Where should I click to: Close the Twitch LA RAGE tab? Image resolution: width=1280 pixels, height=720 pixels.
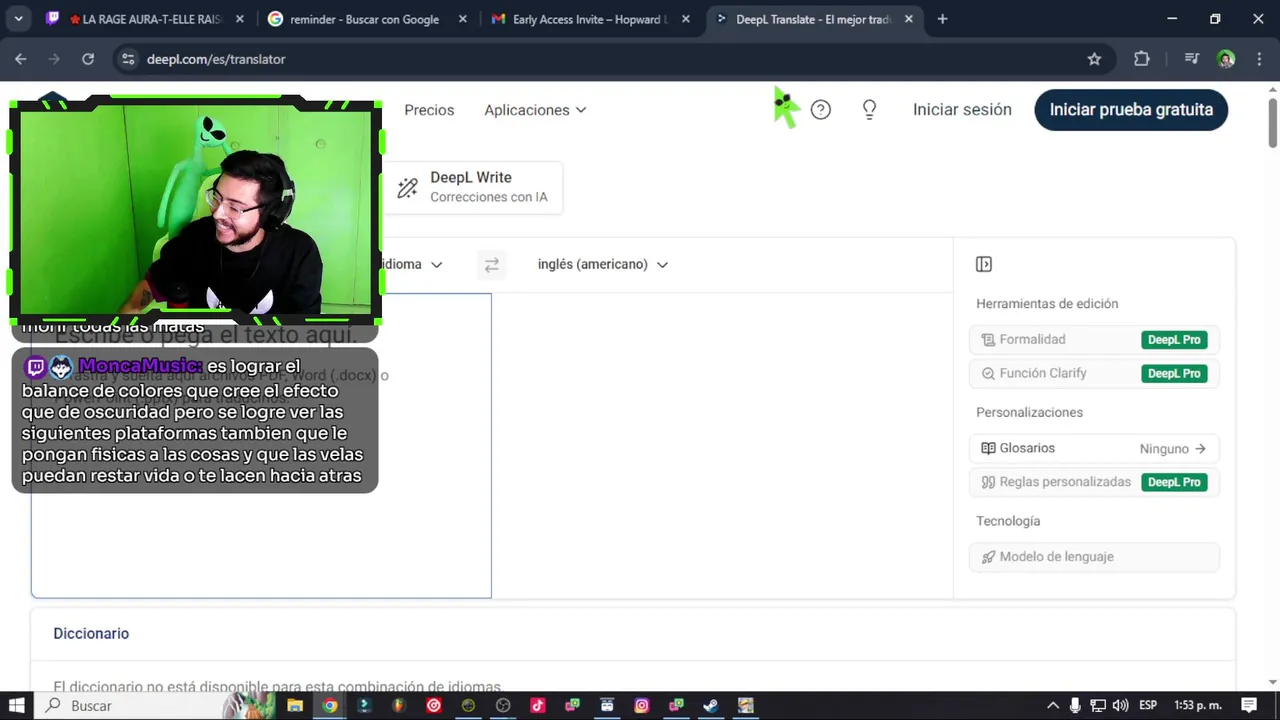(240, 19)
